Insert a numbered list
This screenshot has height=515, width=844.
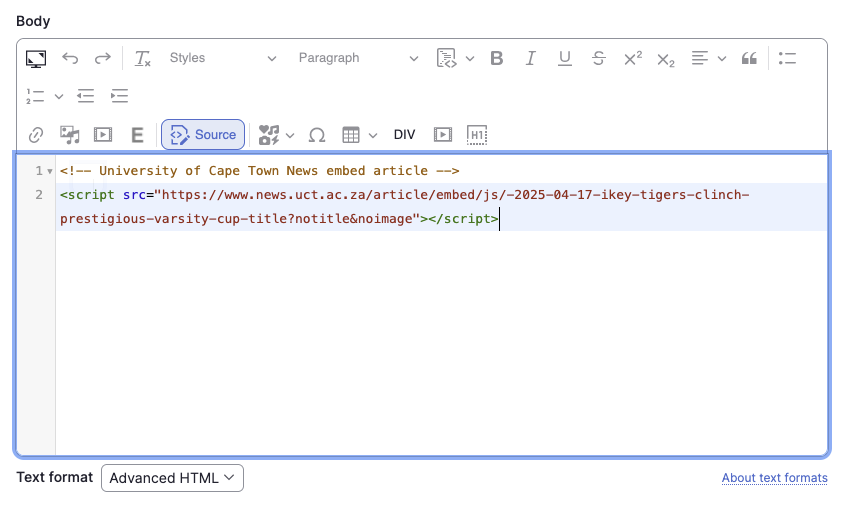pos(35,96)
